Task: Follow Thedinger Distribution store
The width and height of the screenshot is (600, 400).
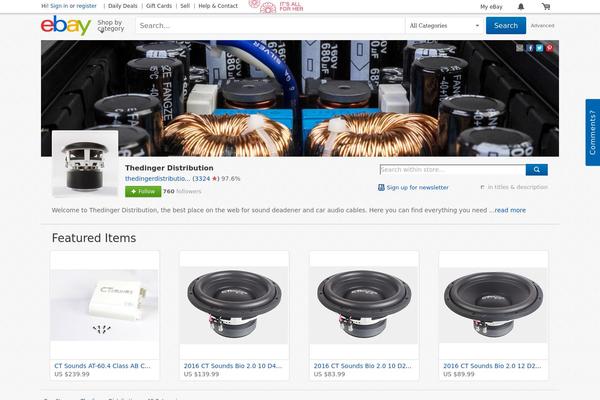Action: pyautogui.click(x=143, y=191)
